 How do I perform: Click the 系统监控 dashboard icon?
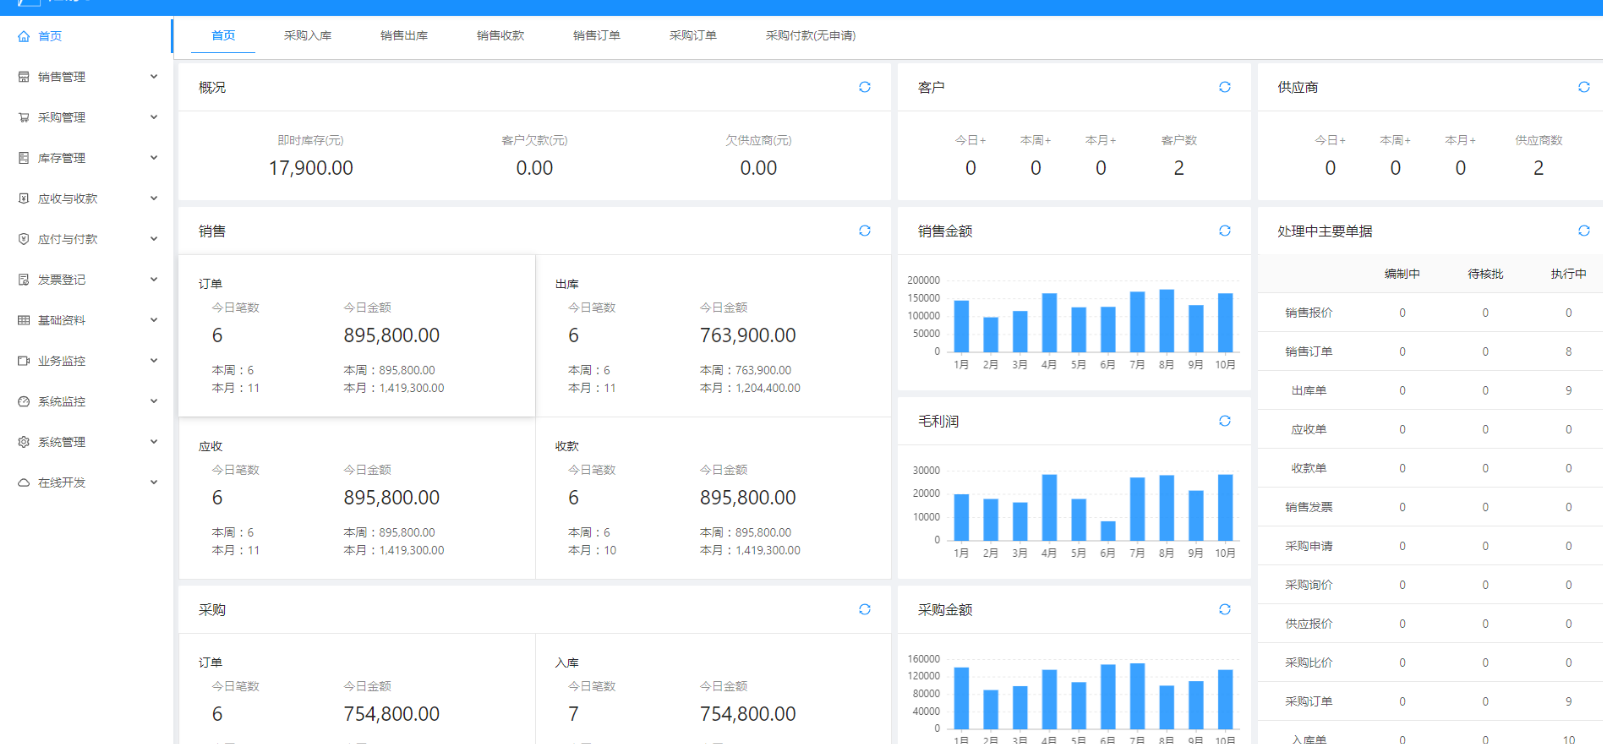pyautogui.click(x=24, y=401)
